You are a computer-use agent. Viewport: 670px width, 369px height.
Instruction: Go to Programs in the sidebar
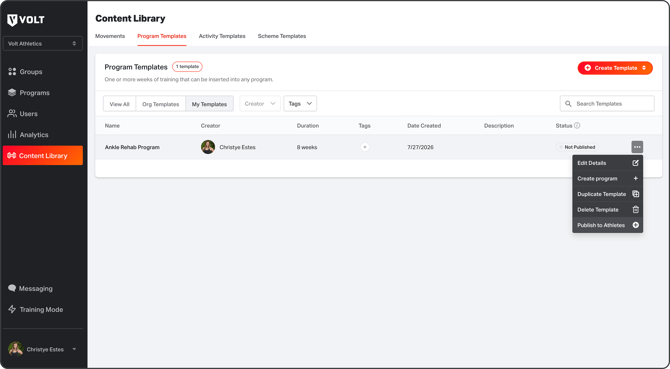[x=29, y=93]
